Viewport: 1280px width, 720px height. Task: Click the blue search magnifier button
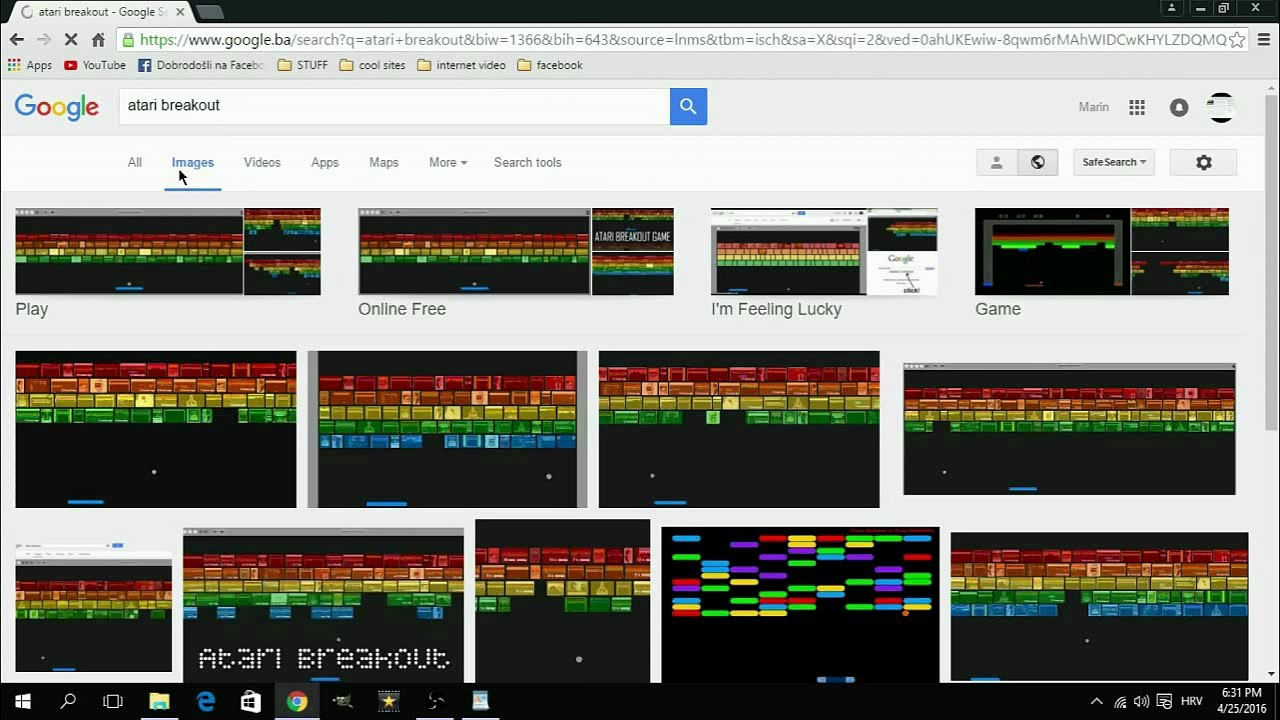(x=688, y=106)
